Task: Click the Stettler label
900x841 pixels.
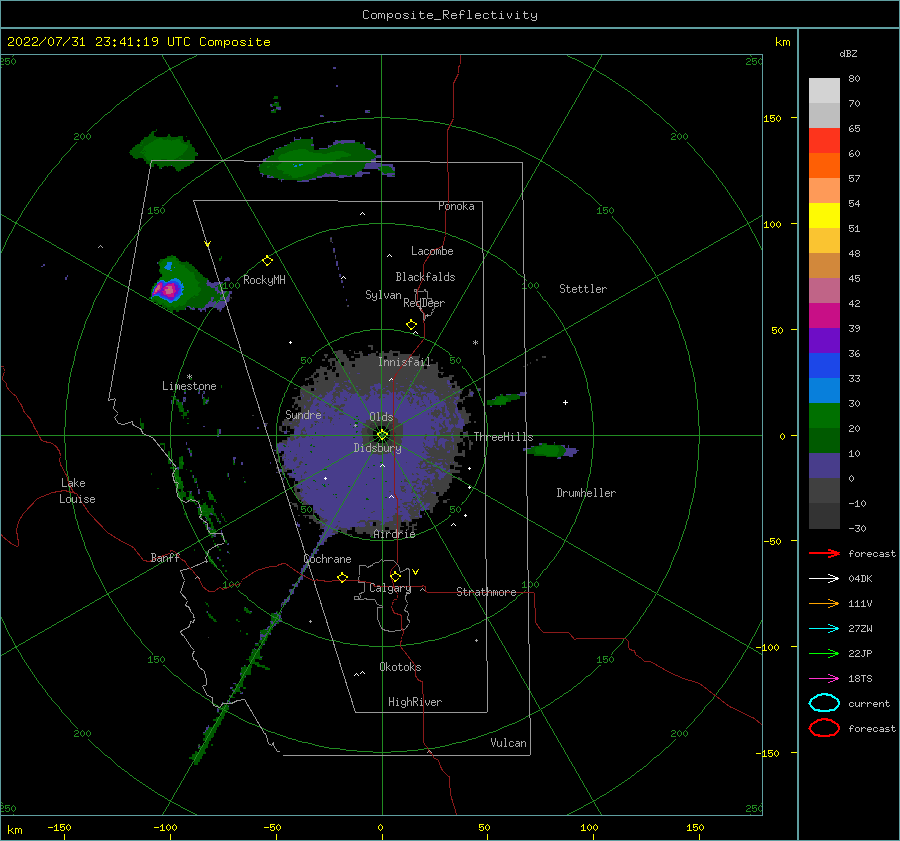Action: [x=583, y=289]
